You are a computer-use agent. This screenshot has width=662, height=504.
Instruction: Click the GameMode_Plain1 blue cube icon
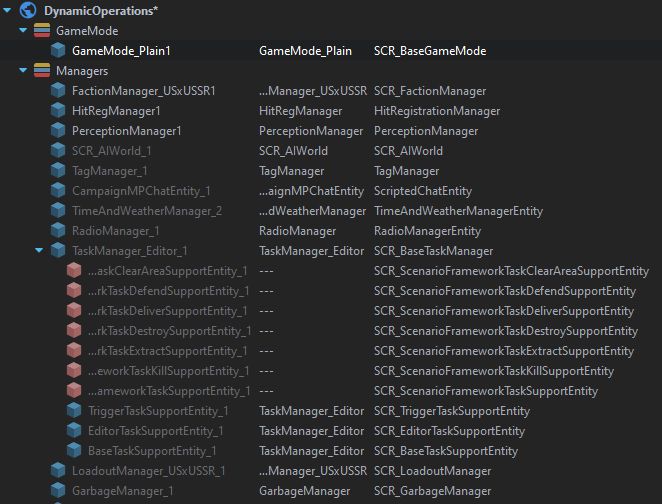58,51
